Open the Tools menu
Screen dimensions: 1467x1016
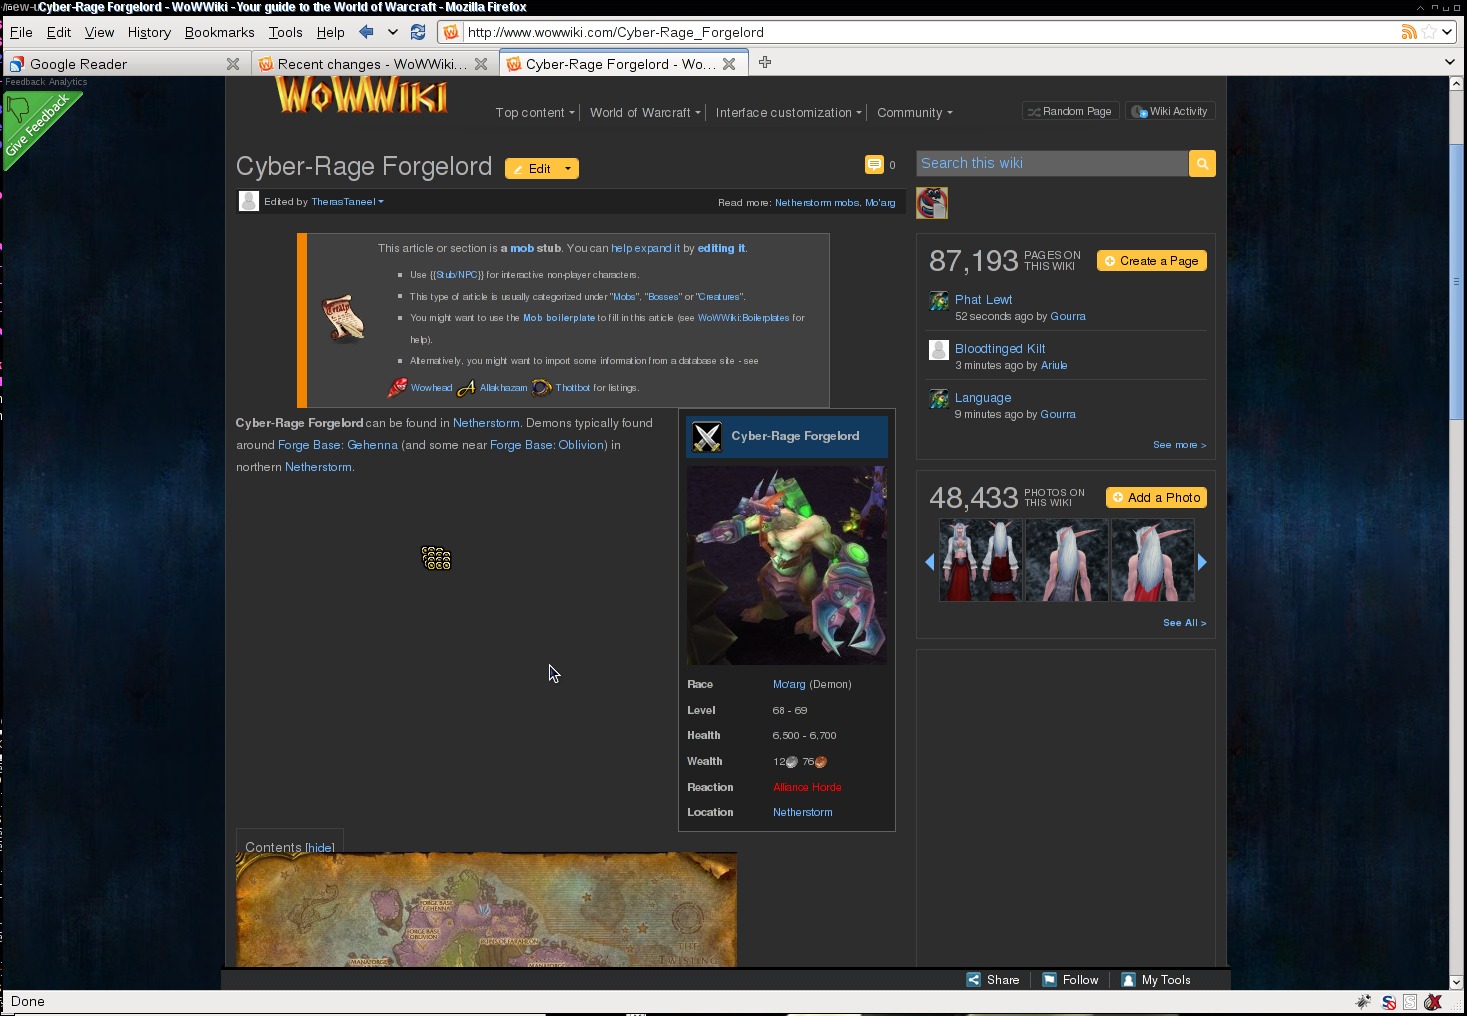pyautogui.click(x=285, y=32)
